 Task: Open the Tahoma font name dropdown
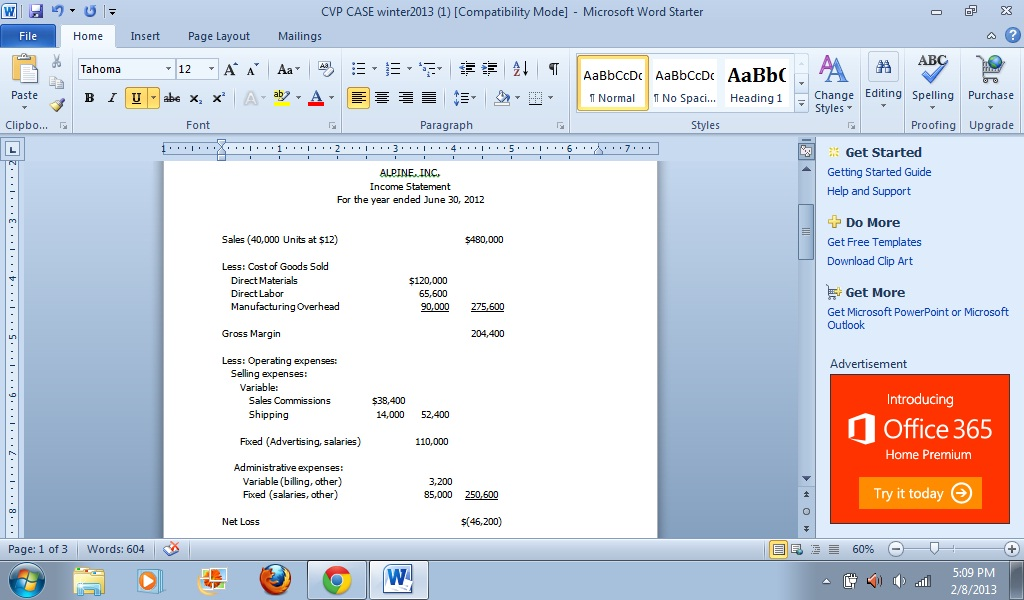coord(168,69)
